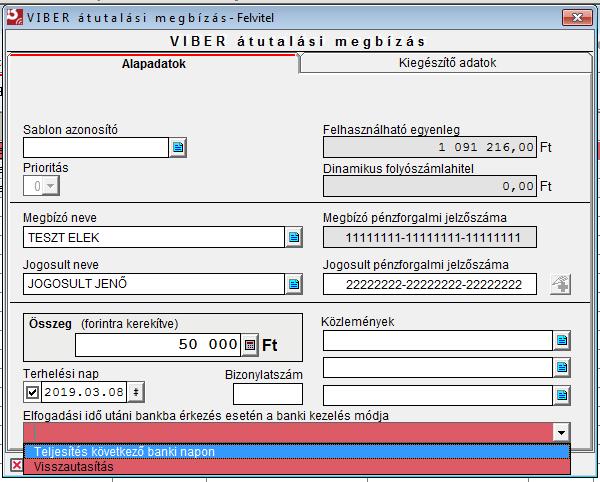Viewport: 600px width, 482px height.
Task: Open the Jogosult neve lookup icon
Action: pos(294,284)
